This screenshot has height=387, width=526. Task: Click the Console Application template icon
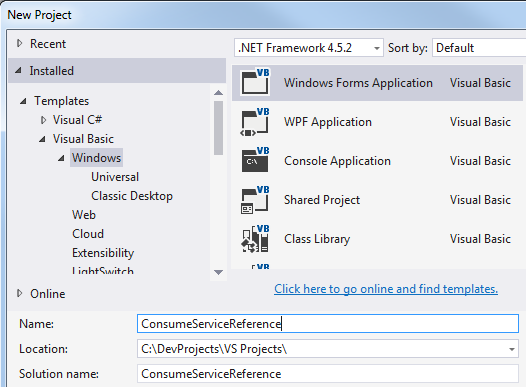[255, 160]
